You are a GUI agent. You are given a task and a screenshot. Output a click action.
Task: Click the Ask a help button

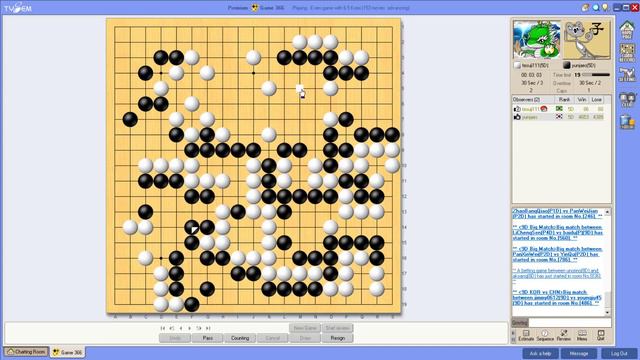click(x=540, y=353)
